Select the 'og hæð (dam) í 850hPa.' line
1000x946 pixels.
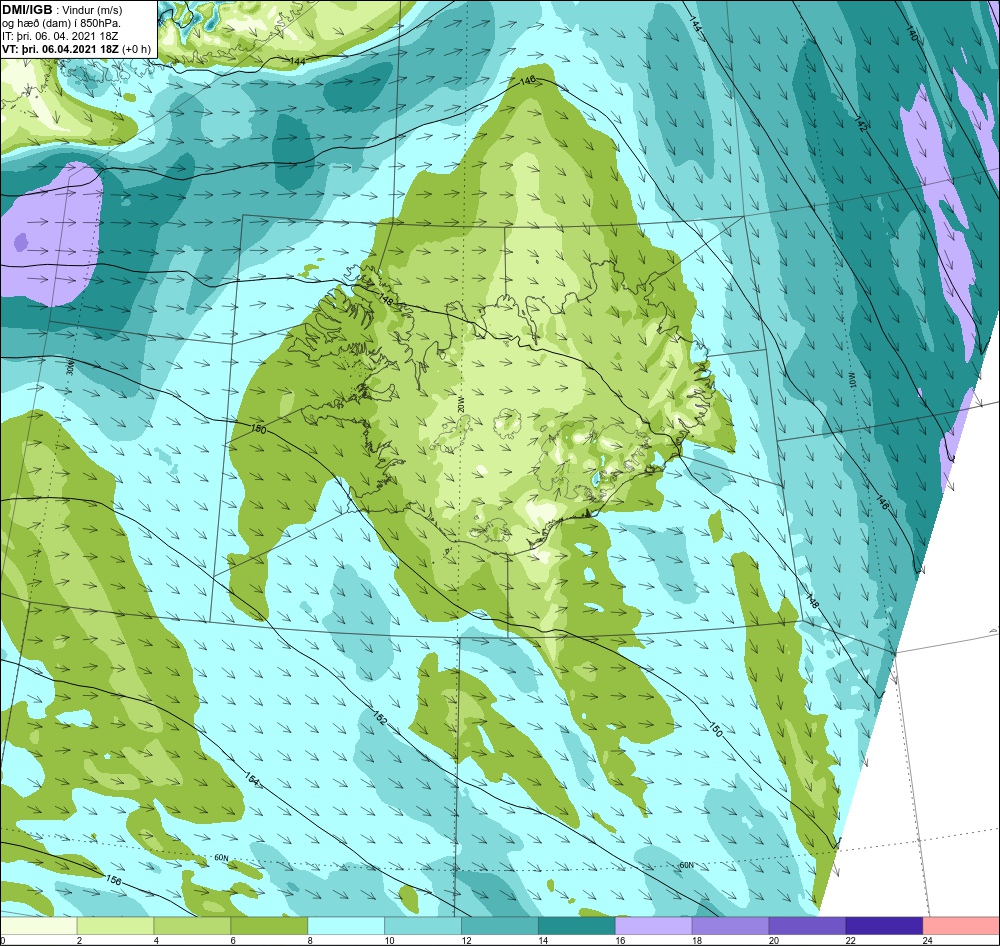61,24
